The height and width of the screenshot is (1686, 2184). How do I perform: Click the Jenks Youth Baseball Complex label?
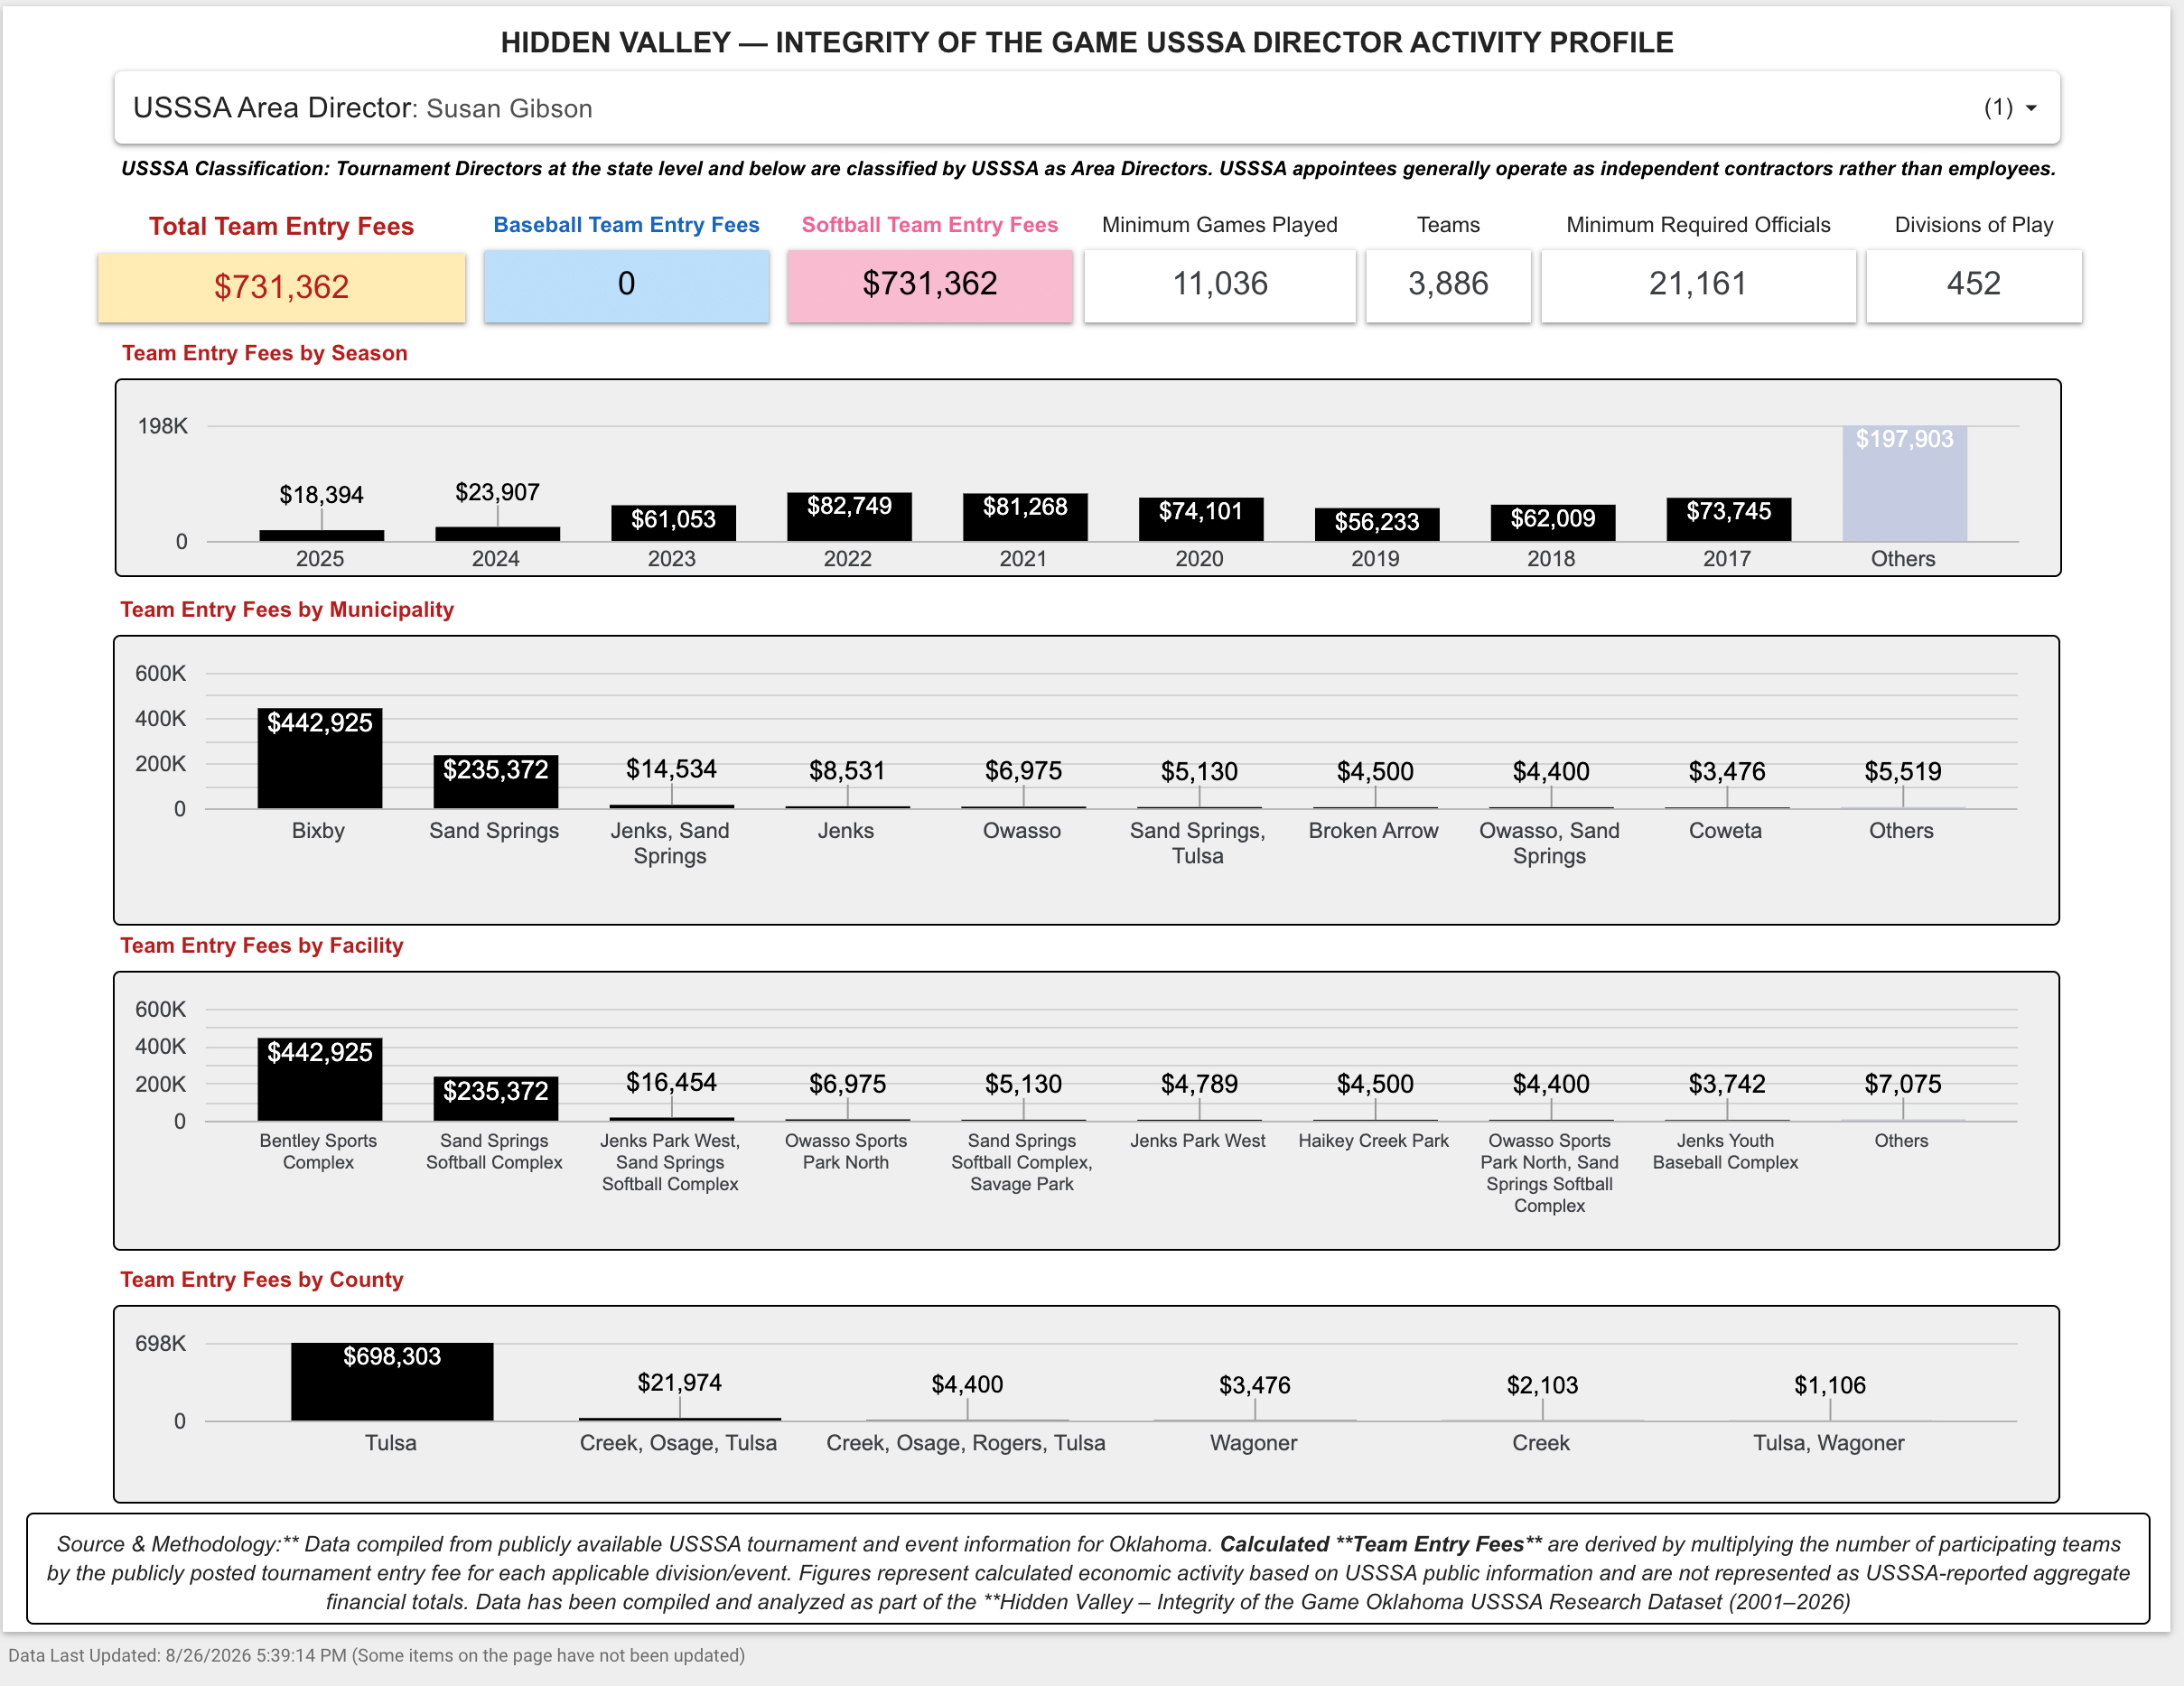pyautogui.click(x=1726, y=1152)
